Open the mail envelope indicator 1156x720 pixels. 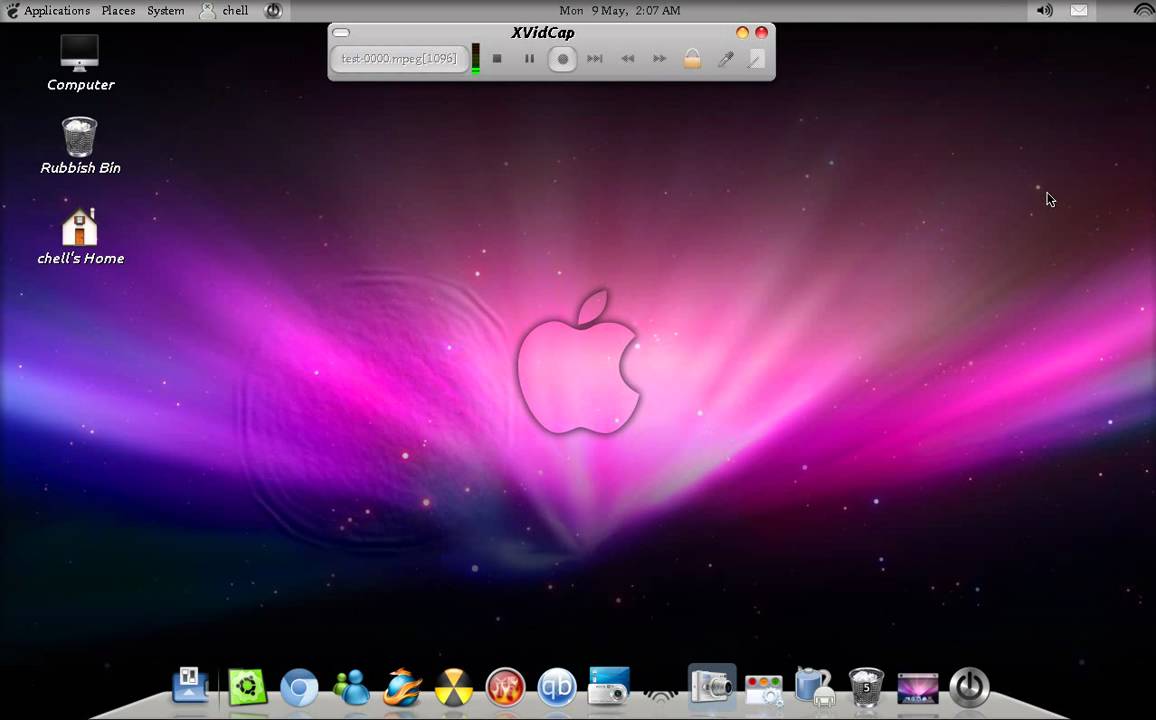(1079, 10)
